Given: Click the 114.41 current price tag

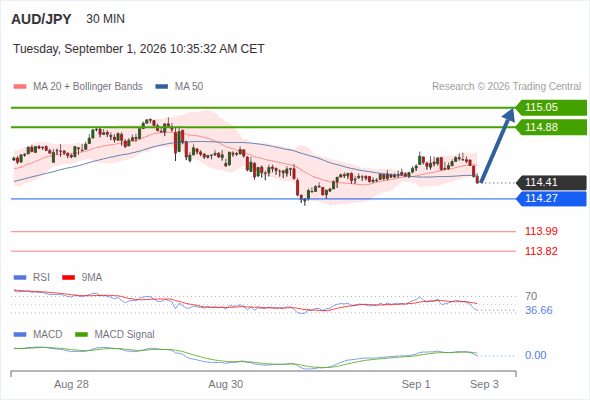Looking at the screenshot, I should (x=551, y=183).
